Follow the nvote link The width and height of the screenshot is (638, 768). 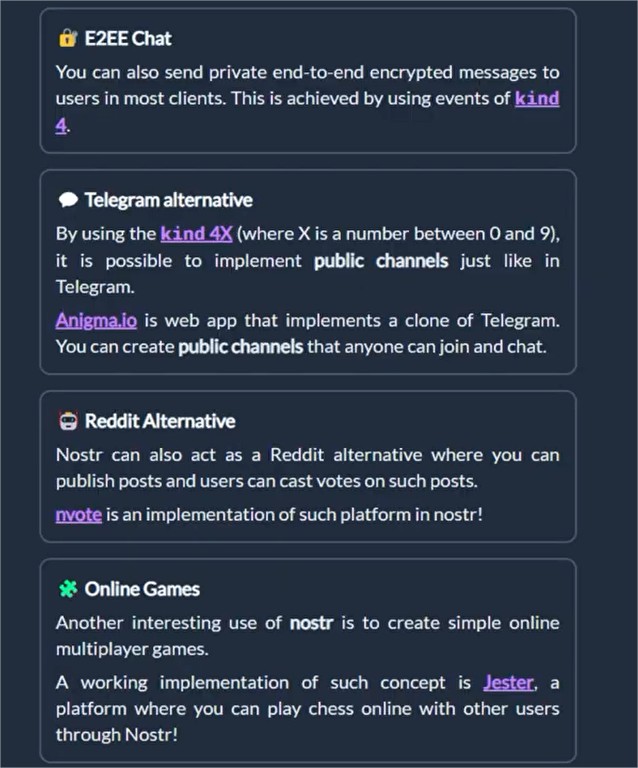pos(79,515)
